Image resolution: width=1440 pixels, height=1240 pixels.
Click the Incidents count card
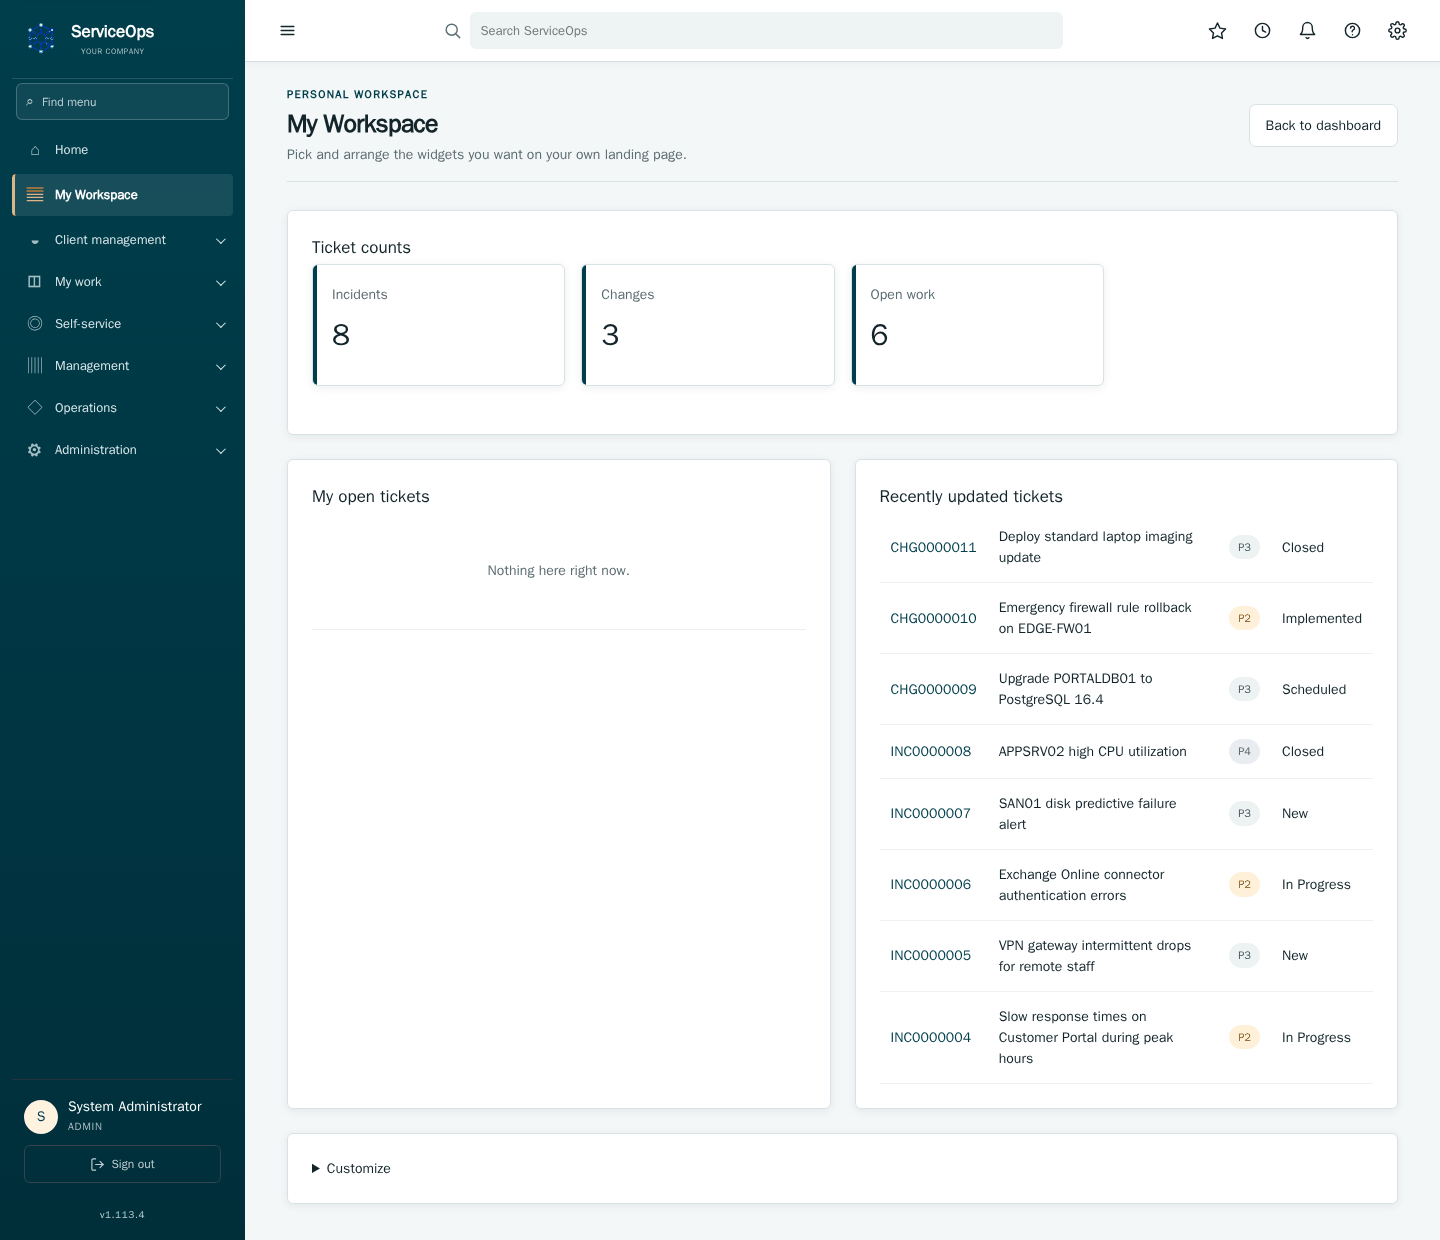coord(438,325)
